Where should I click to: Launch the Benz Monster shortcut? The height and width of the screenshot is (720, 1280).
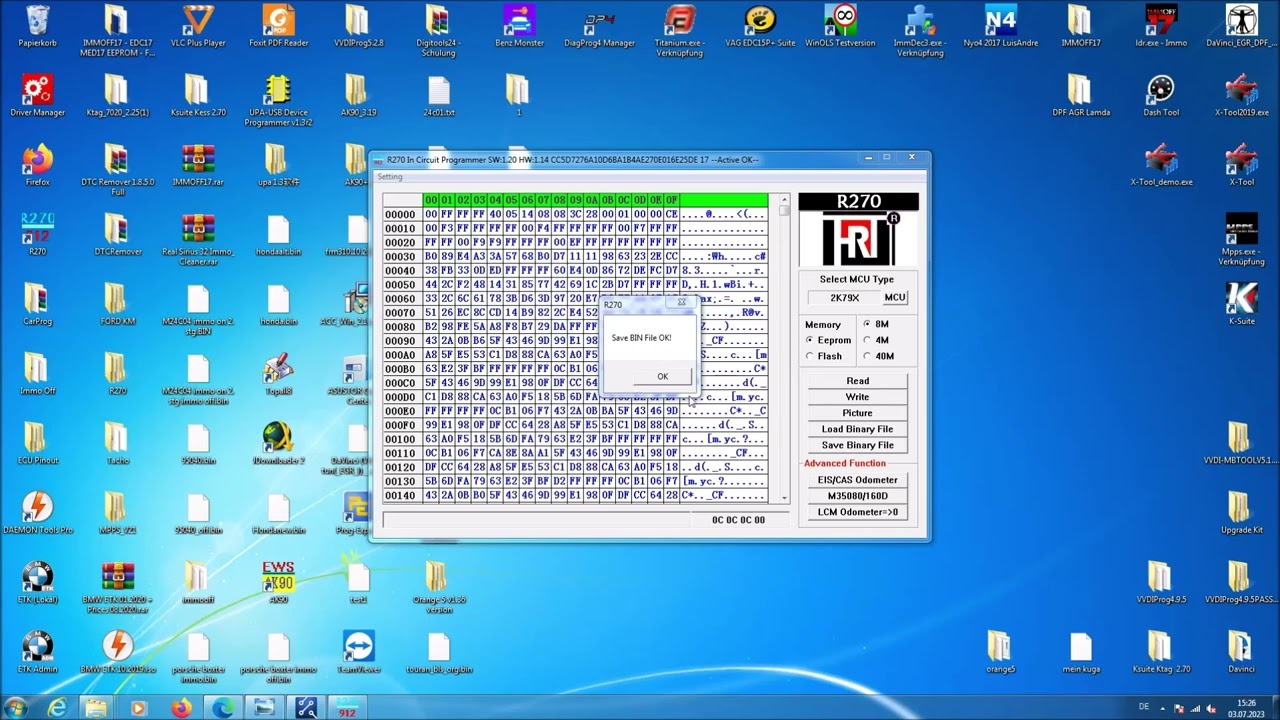(519, 27)
